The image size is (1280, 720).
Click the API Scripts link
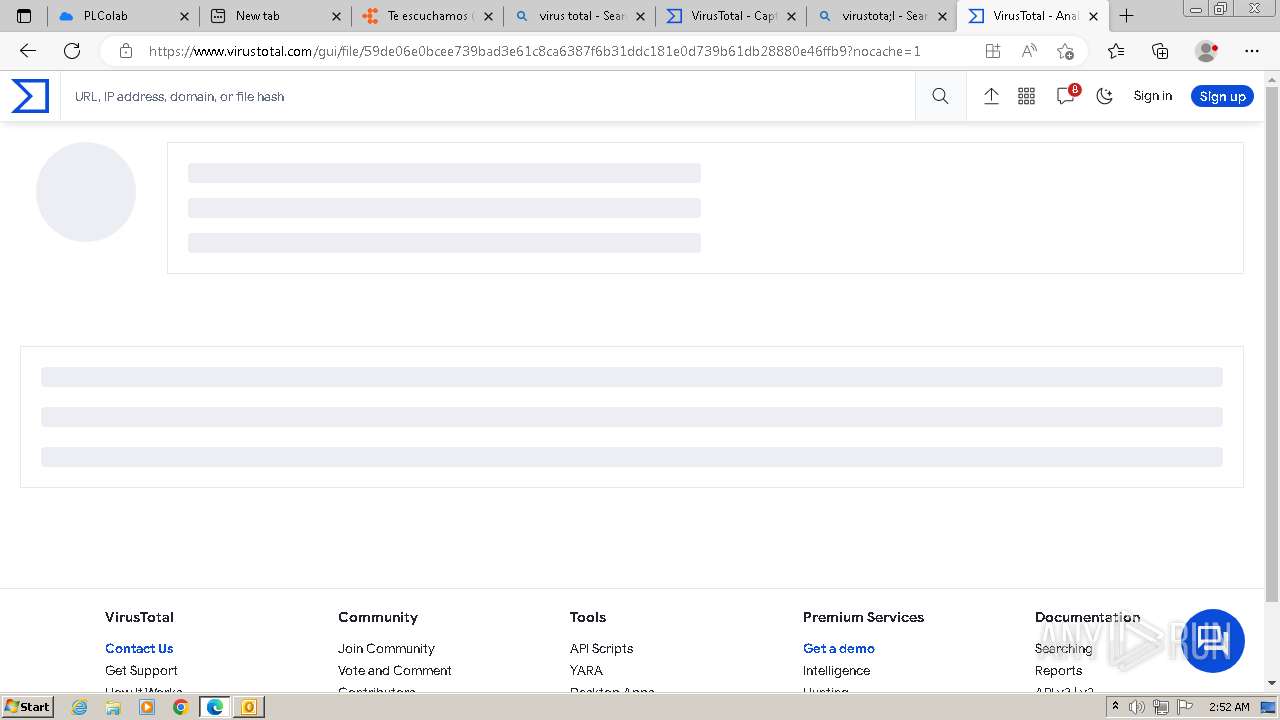coord(601,648)
